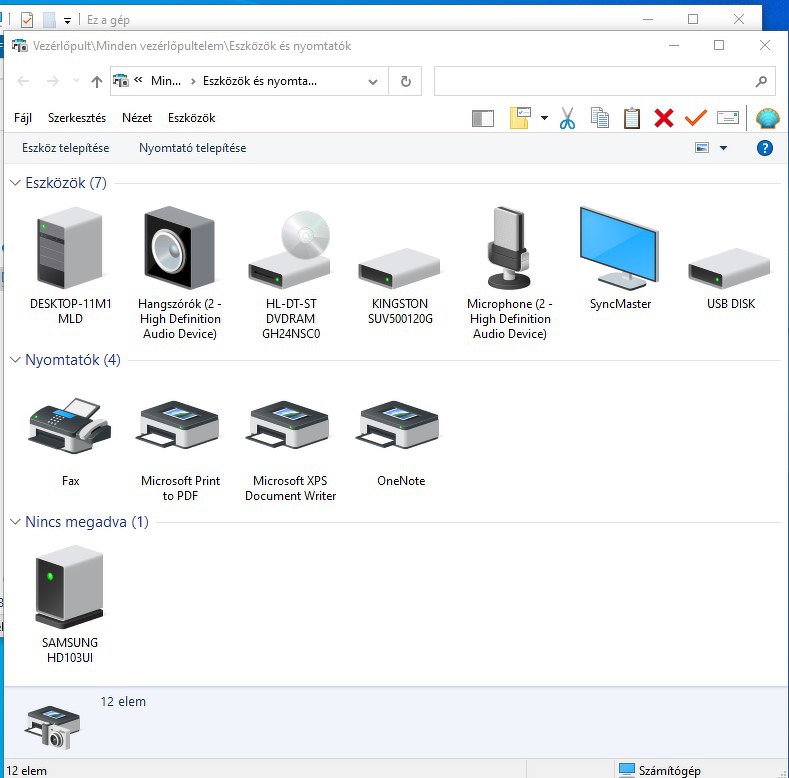Screen dimensions: 789x778
Task: Click the Back navigation arrow
Action: tap(23, 81)
